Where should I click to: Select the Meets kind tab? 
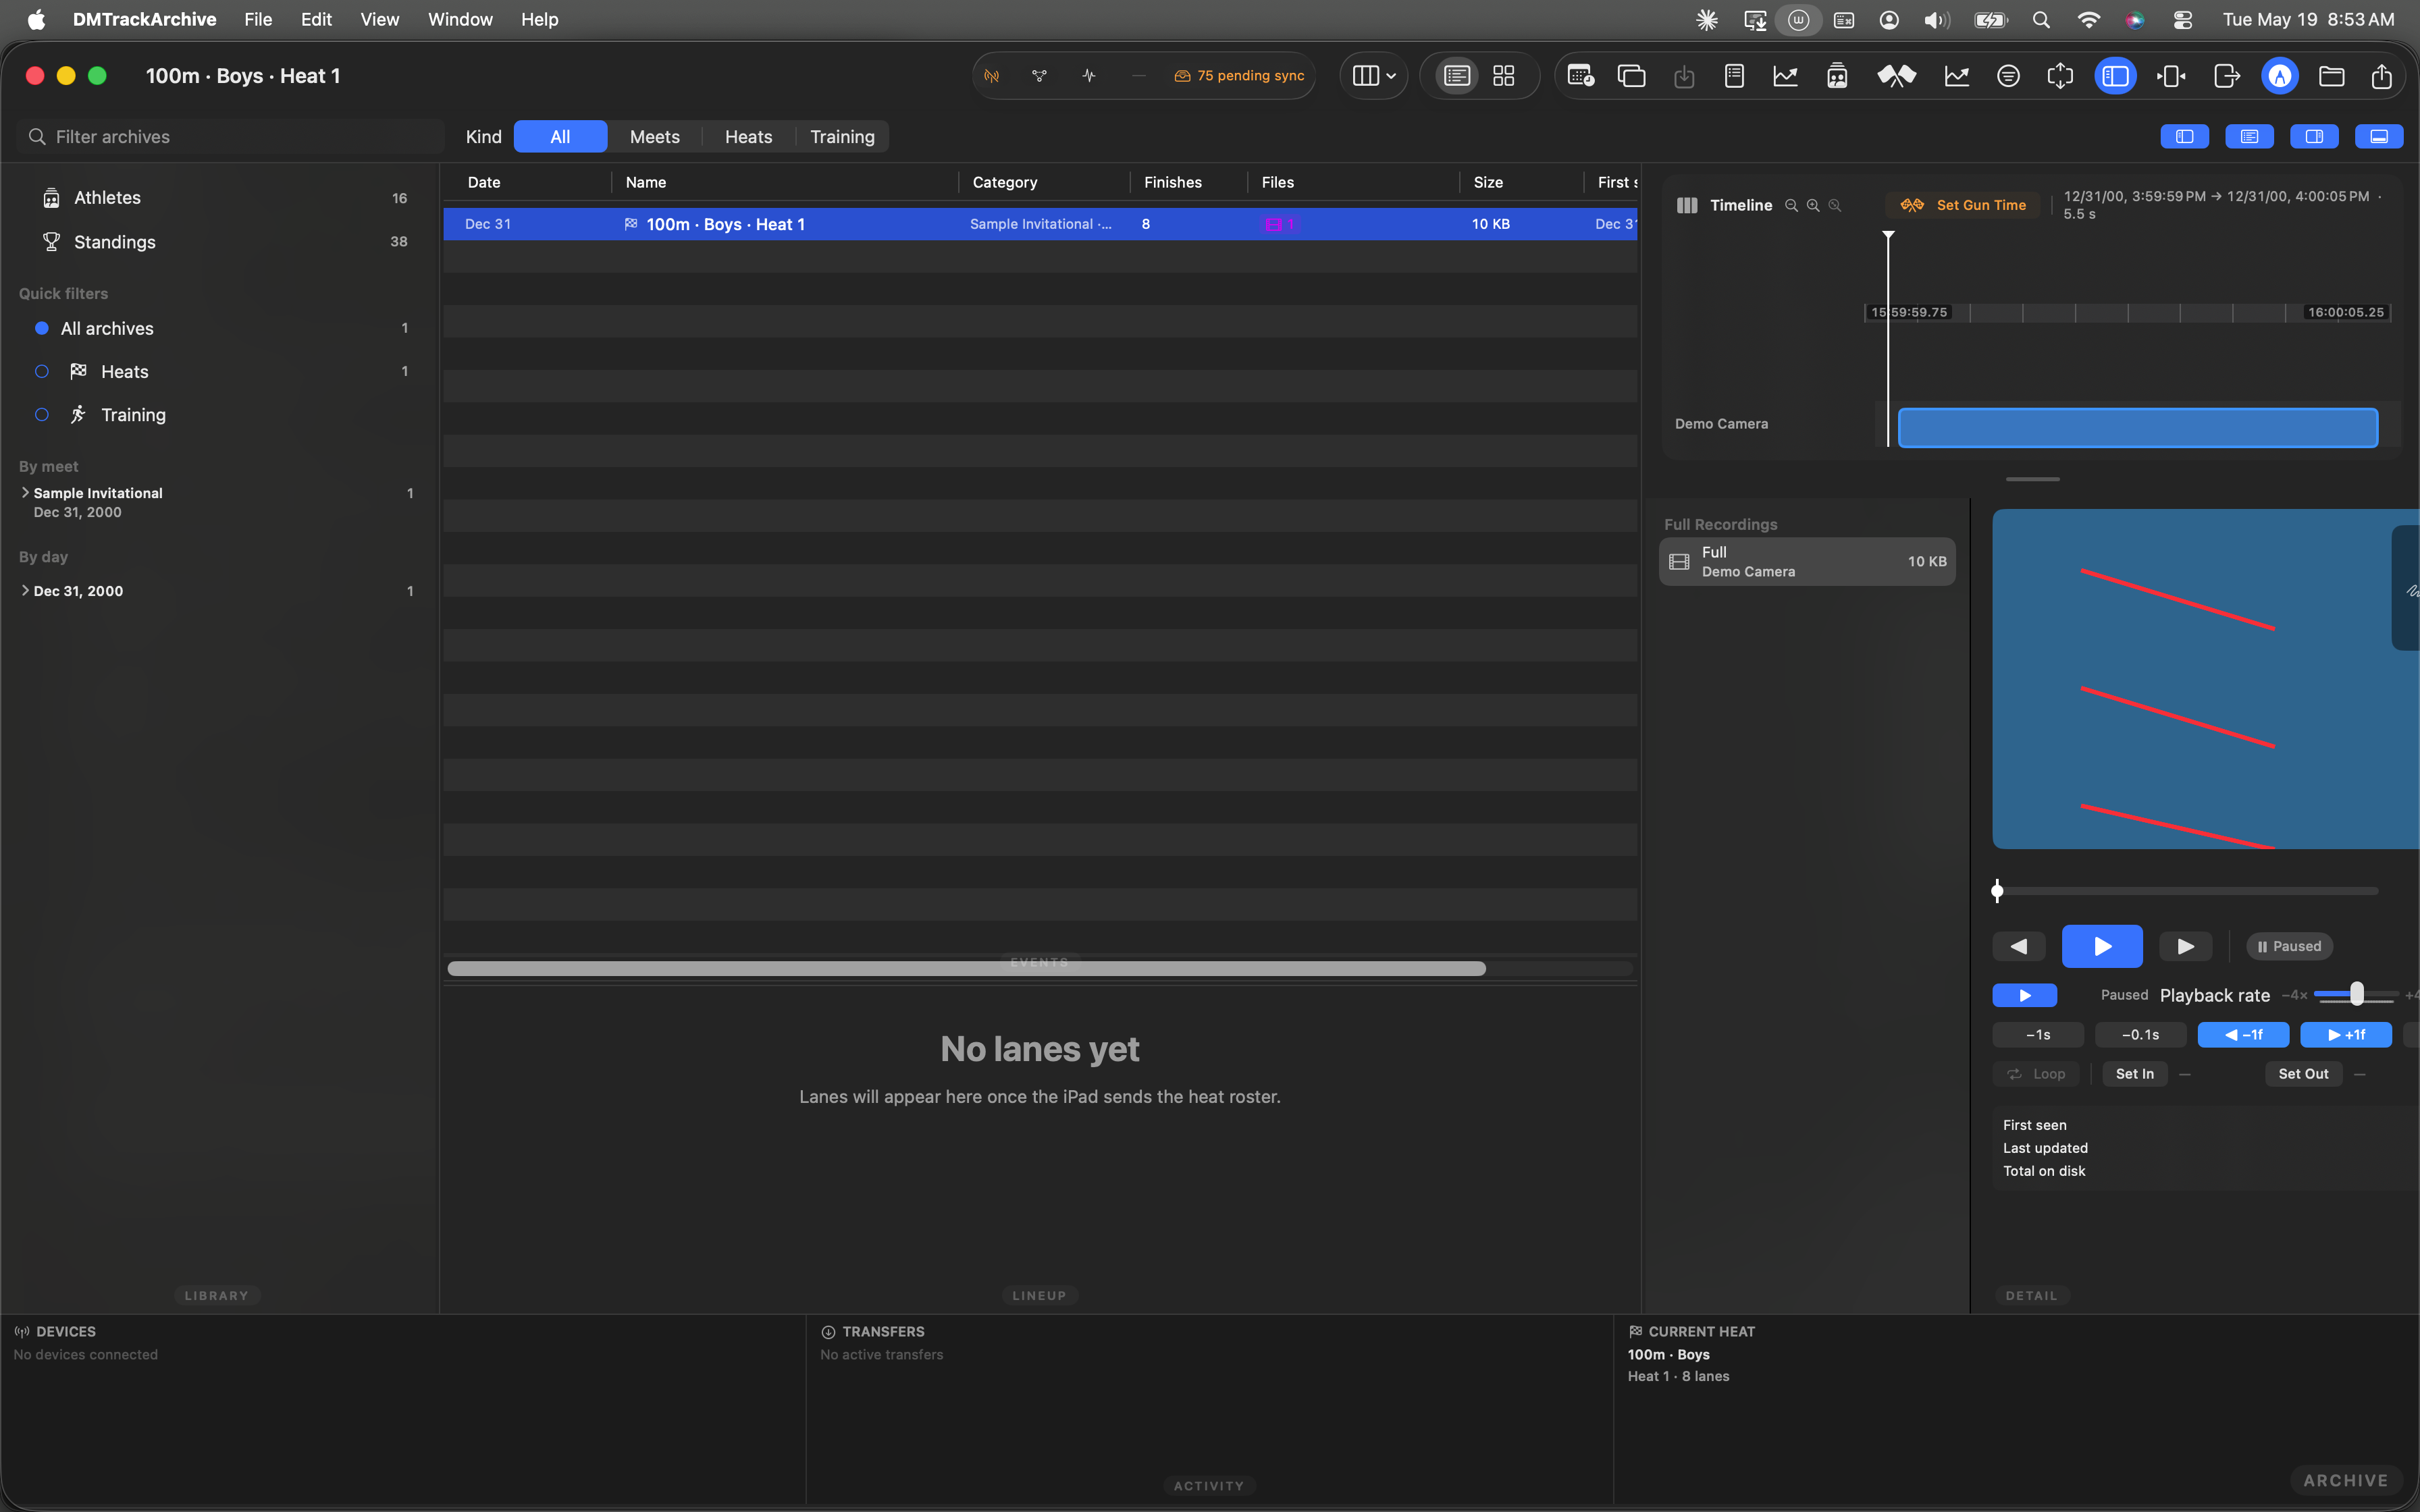click(655, 137)
